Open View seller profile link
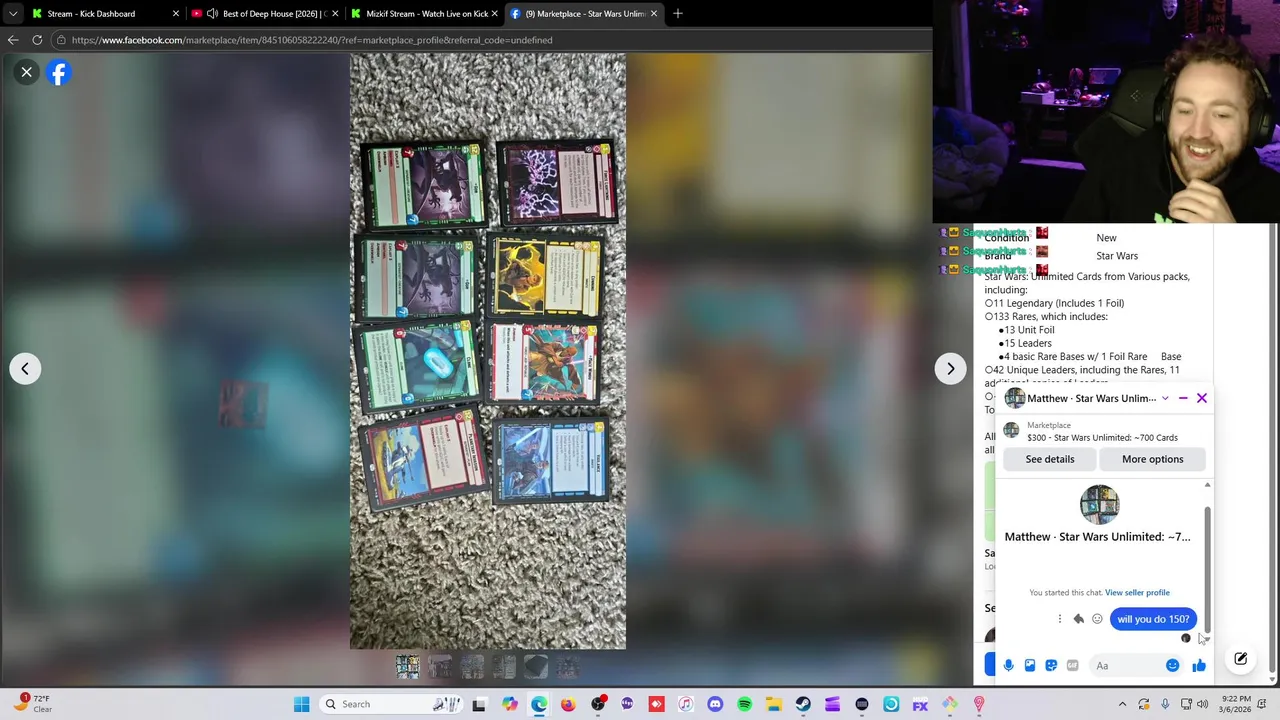1280x720 pixels. coord(1137,593)
